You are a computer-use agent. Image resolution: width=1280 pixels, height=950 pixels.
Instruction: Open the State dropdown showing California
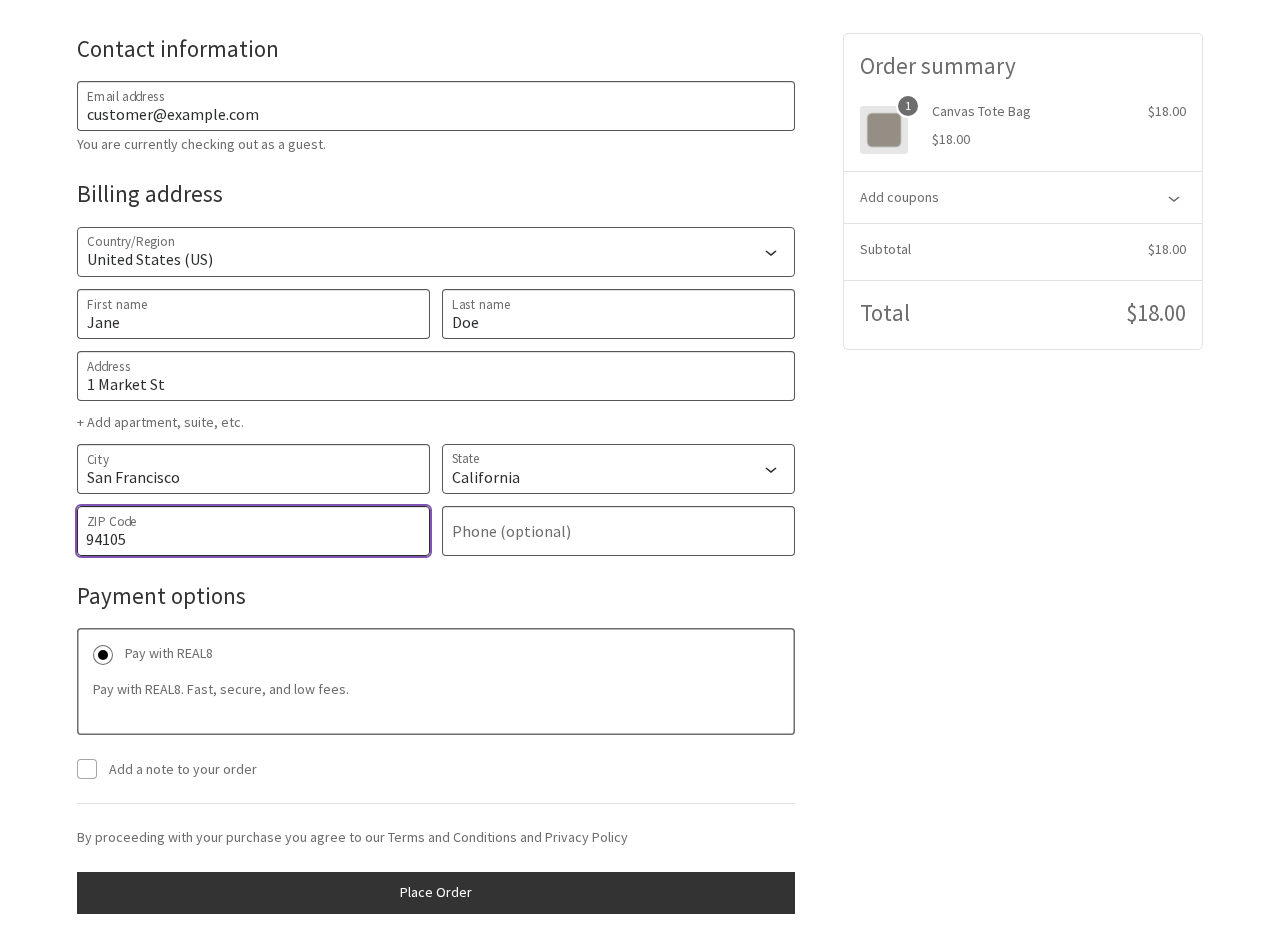tap(618, 469)
